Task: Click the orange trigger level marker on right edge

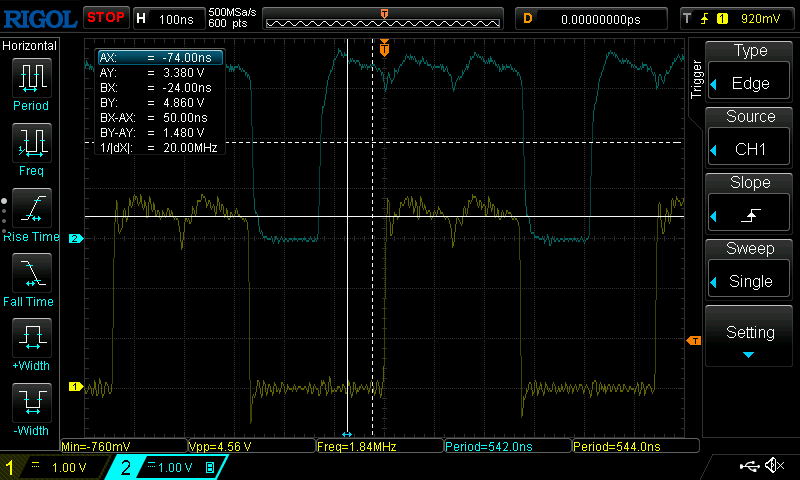Action: 693,341
